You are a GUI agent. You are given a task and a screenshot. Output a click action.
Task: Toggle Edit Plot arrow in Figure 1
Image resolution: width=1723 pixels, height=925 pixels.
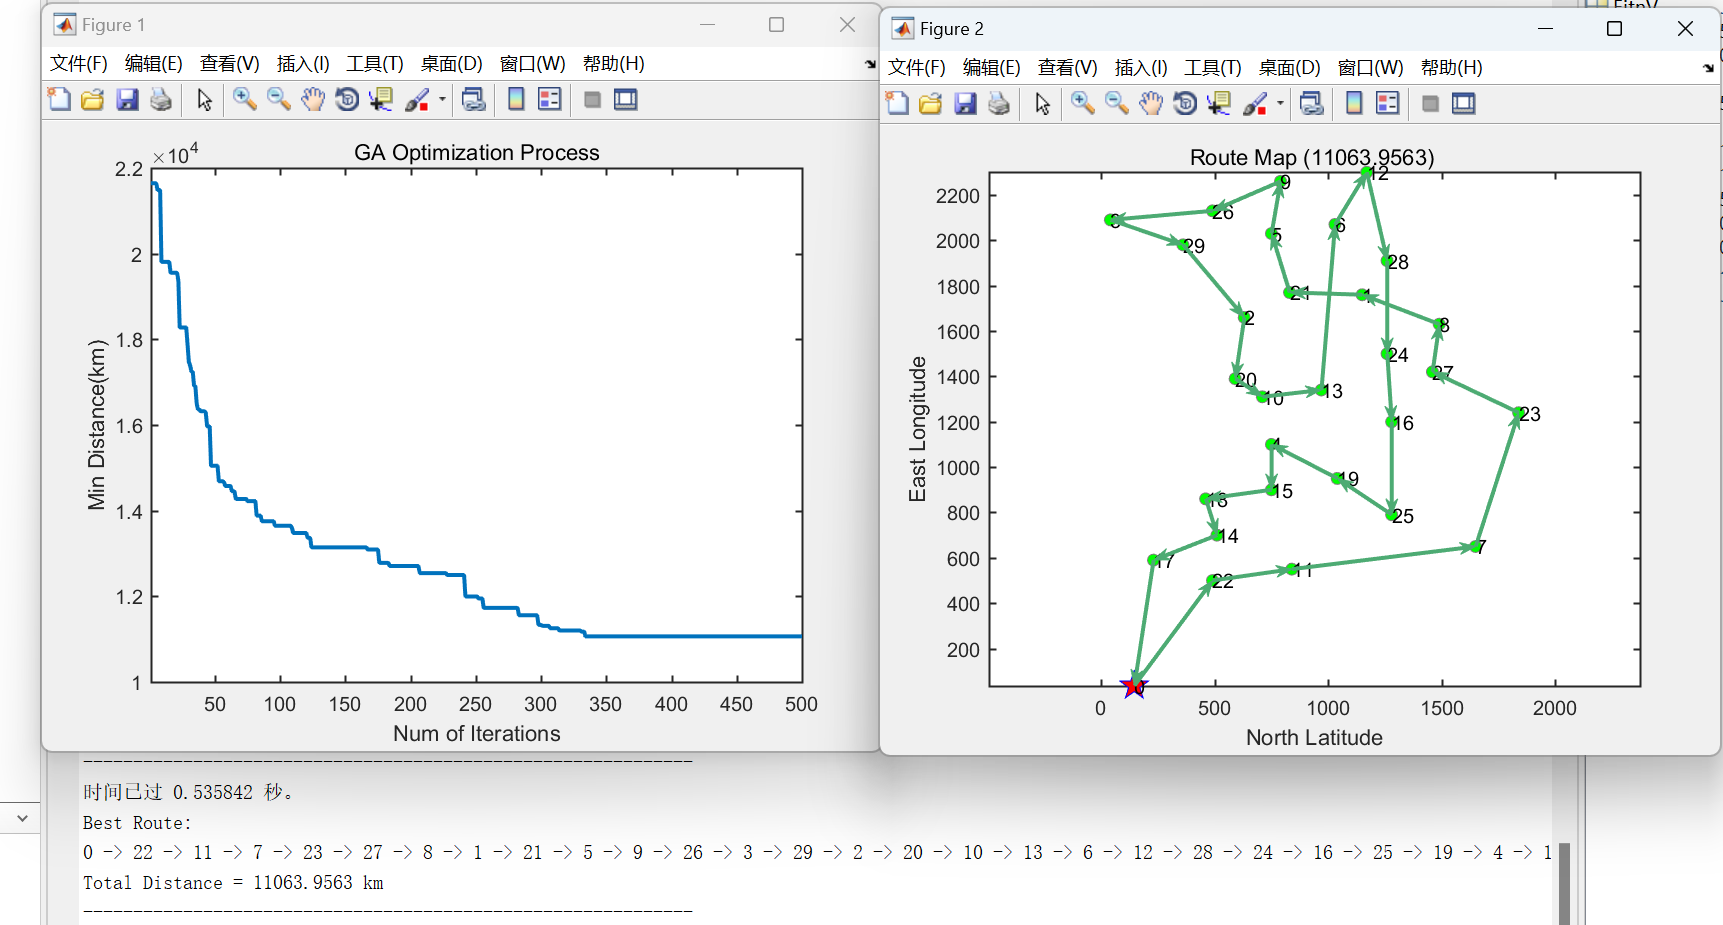click(x=204, y=99)
